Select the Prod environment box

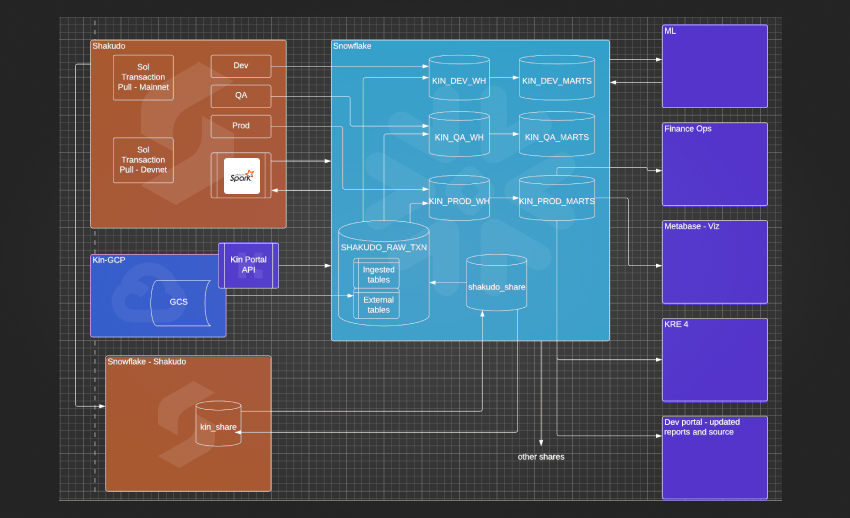click(x=241, y=126)
